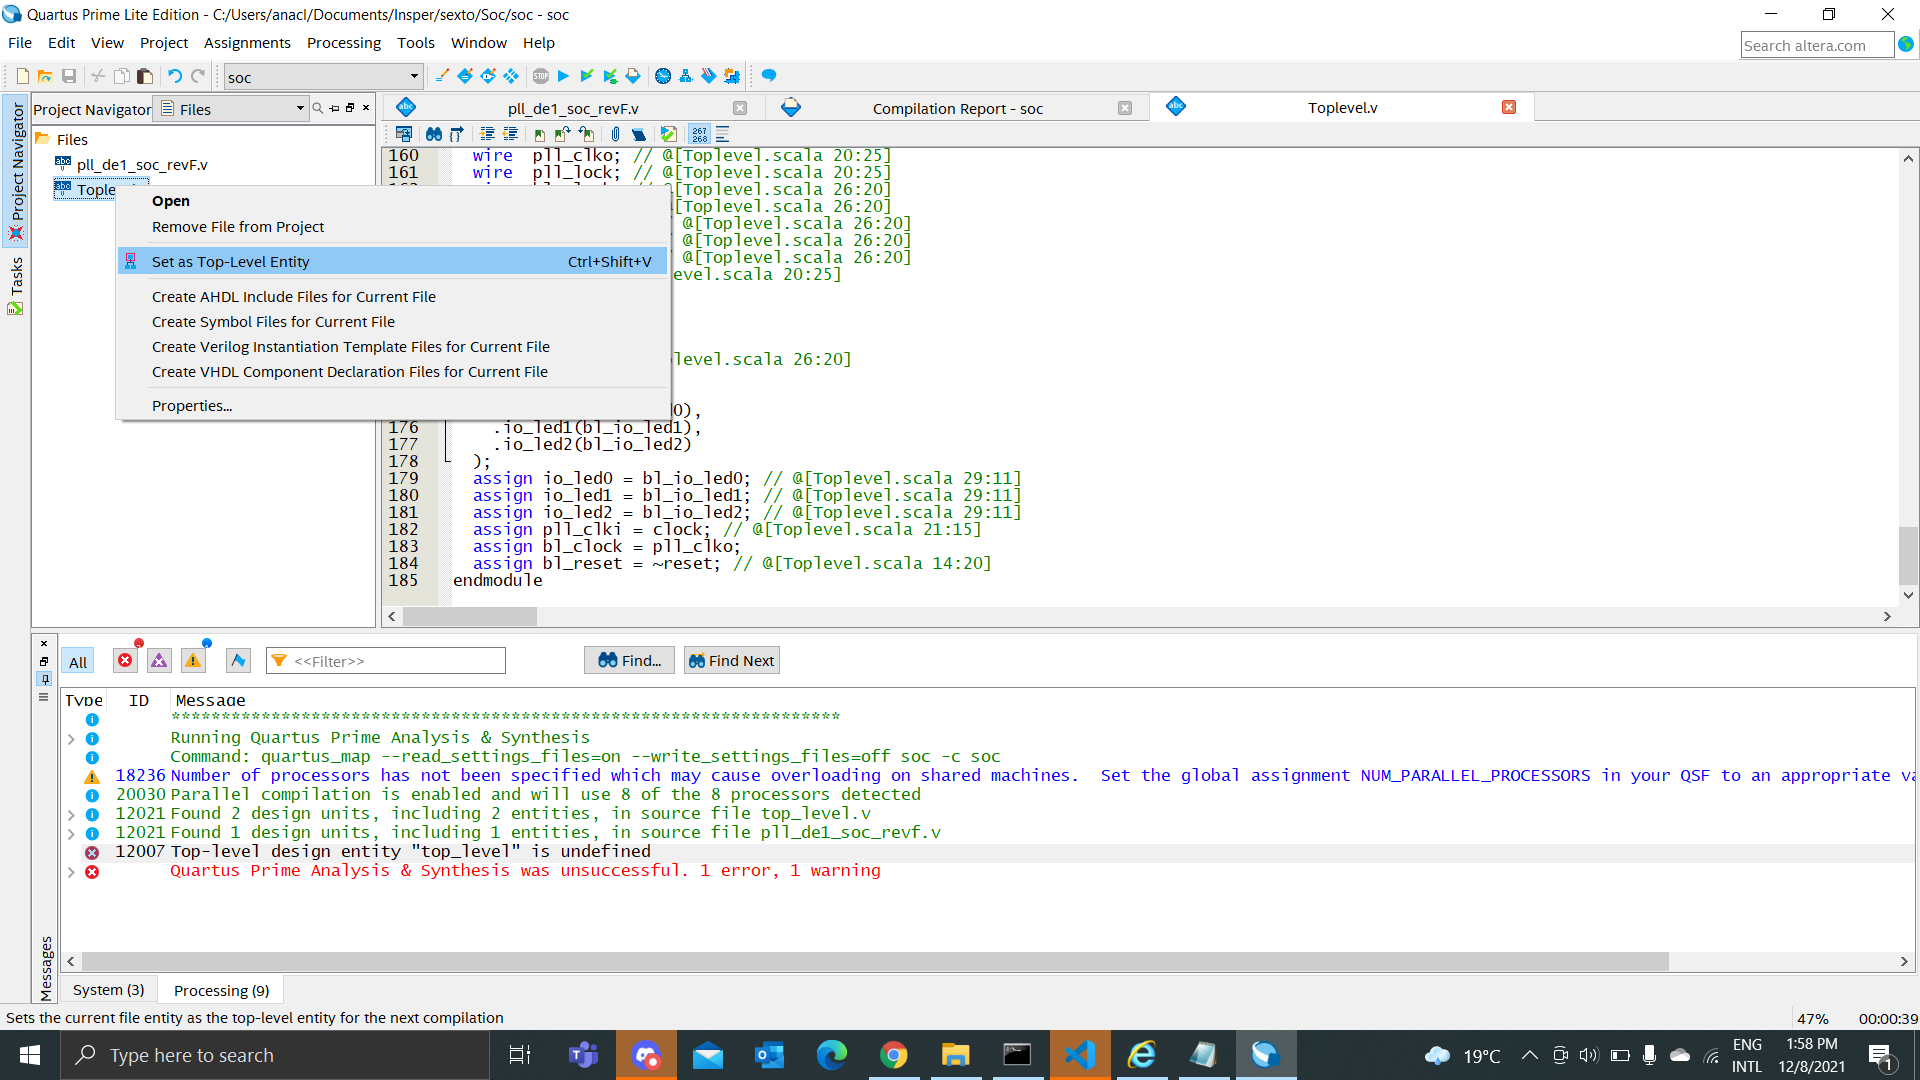The width and height of the screenshot is (1920, 1080).
Task: Expand the Found 1 design units message
Action: pyautogui.click(x=71, y=834)
